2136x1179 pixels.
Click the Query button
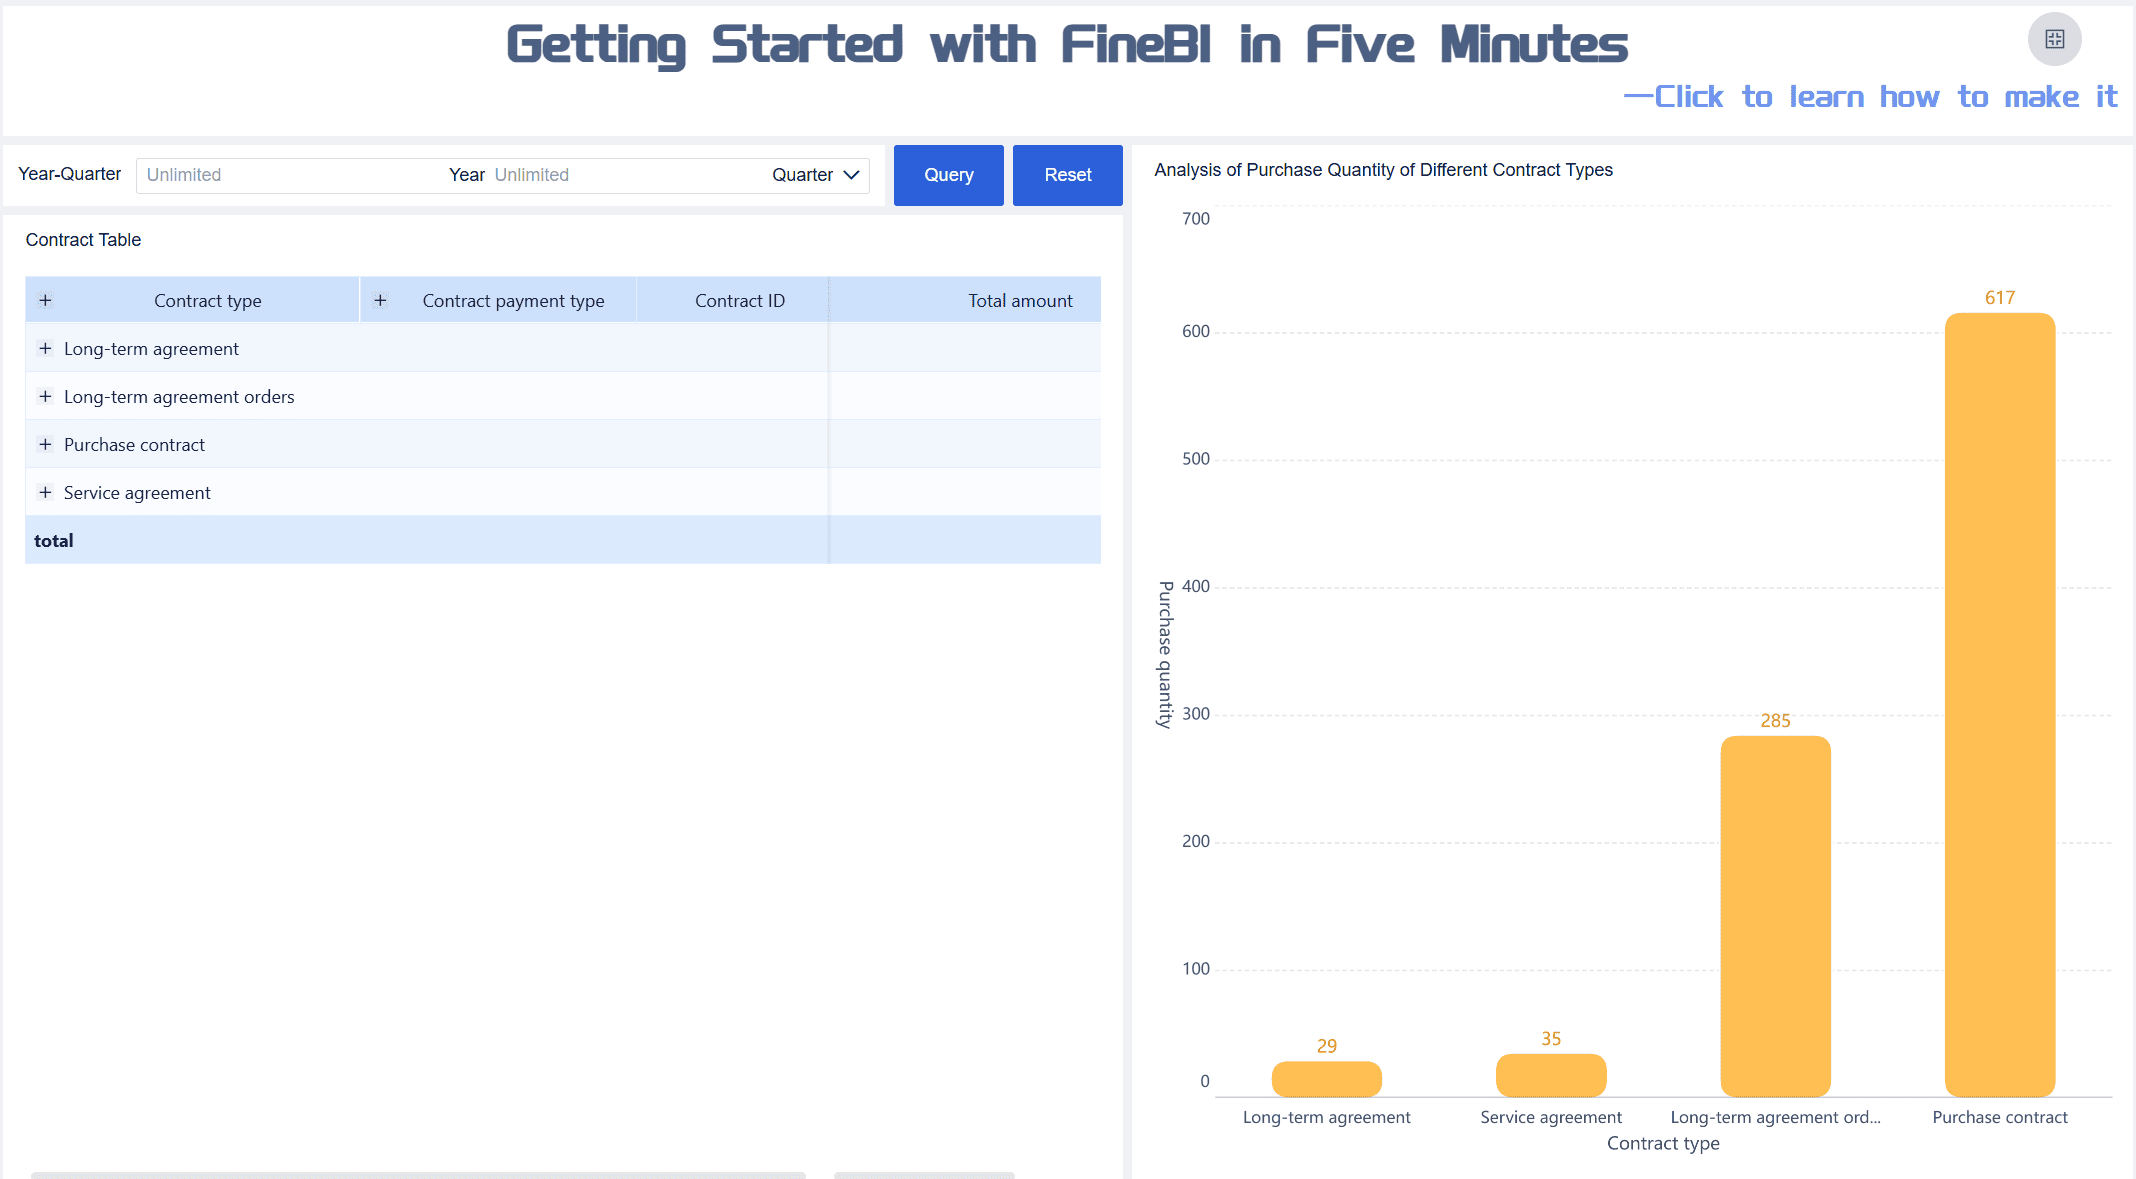(948, 175)
